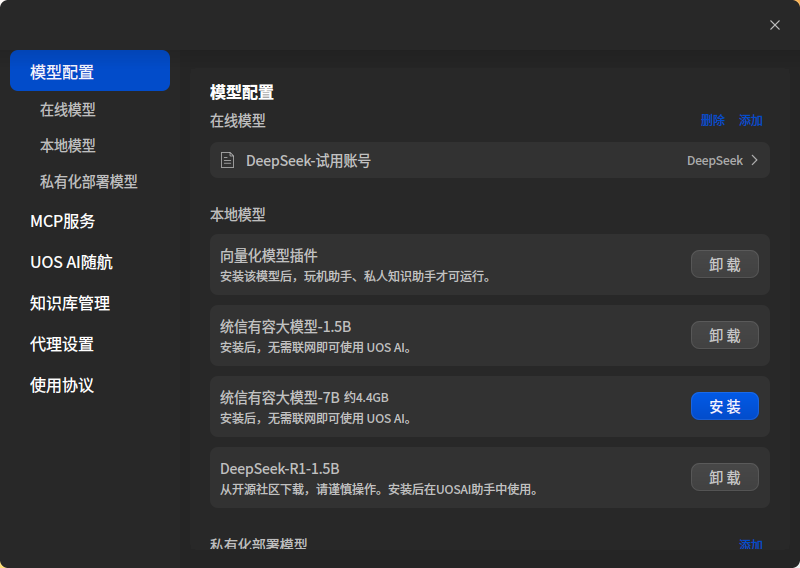Click the 统信有容大模型-1.5B title
Image resolution: width=800 pixels, height=568 pixels.
tap(286, 326)
